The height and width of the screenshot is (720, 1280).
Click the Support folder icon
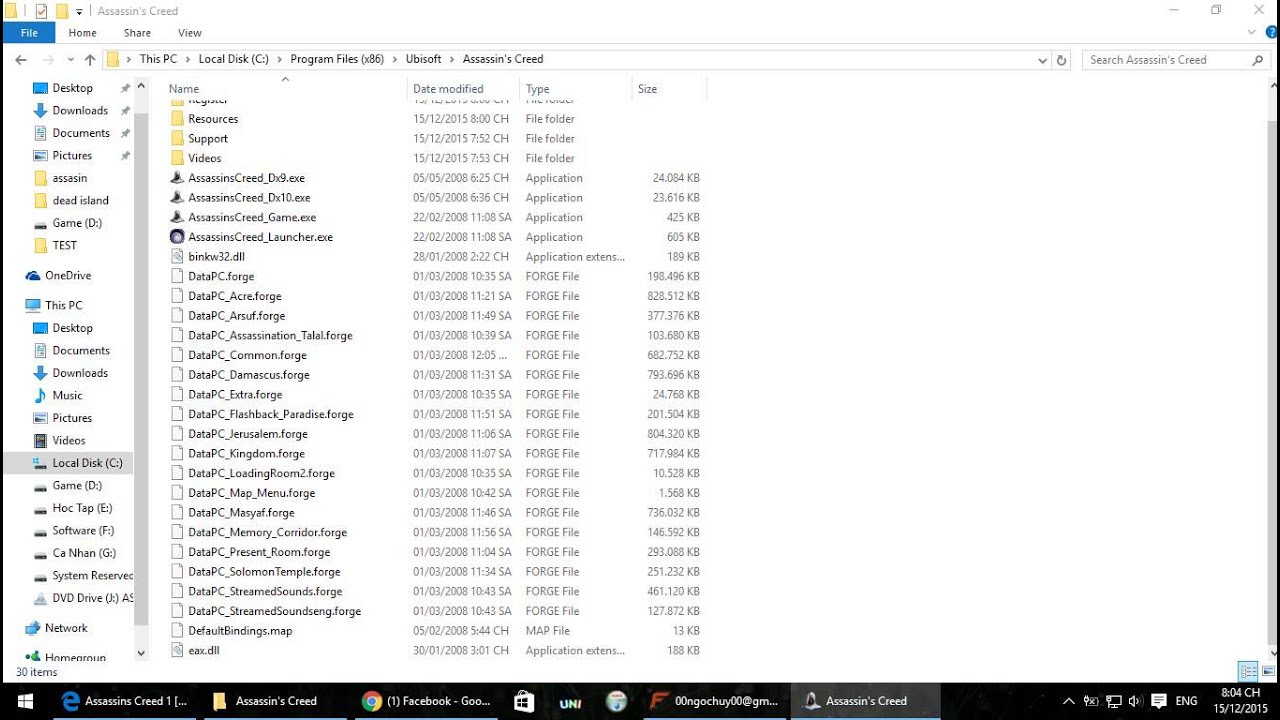[177, 139]
